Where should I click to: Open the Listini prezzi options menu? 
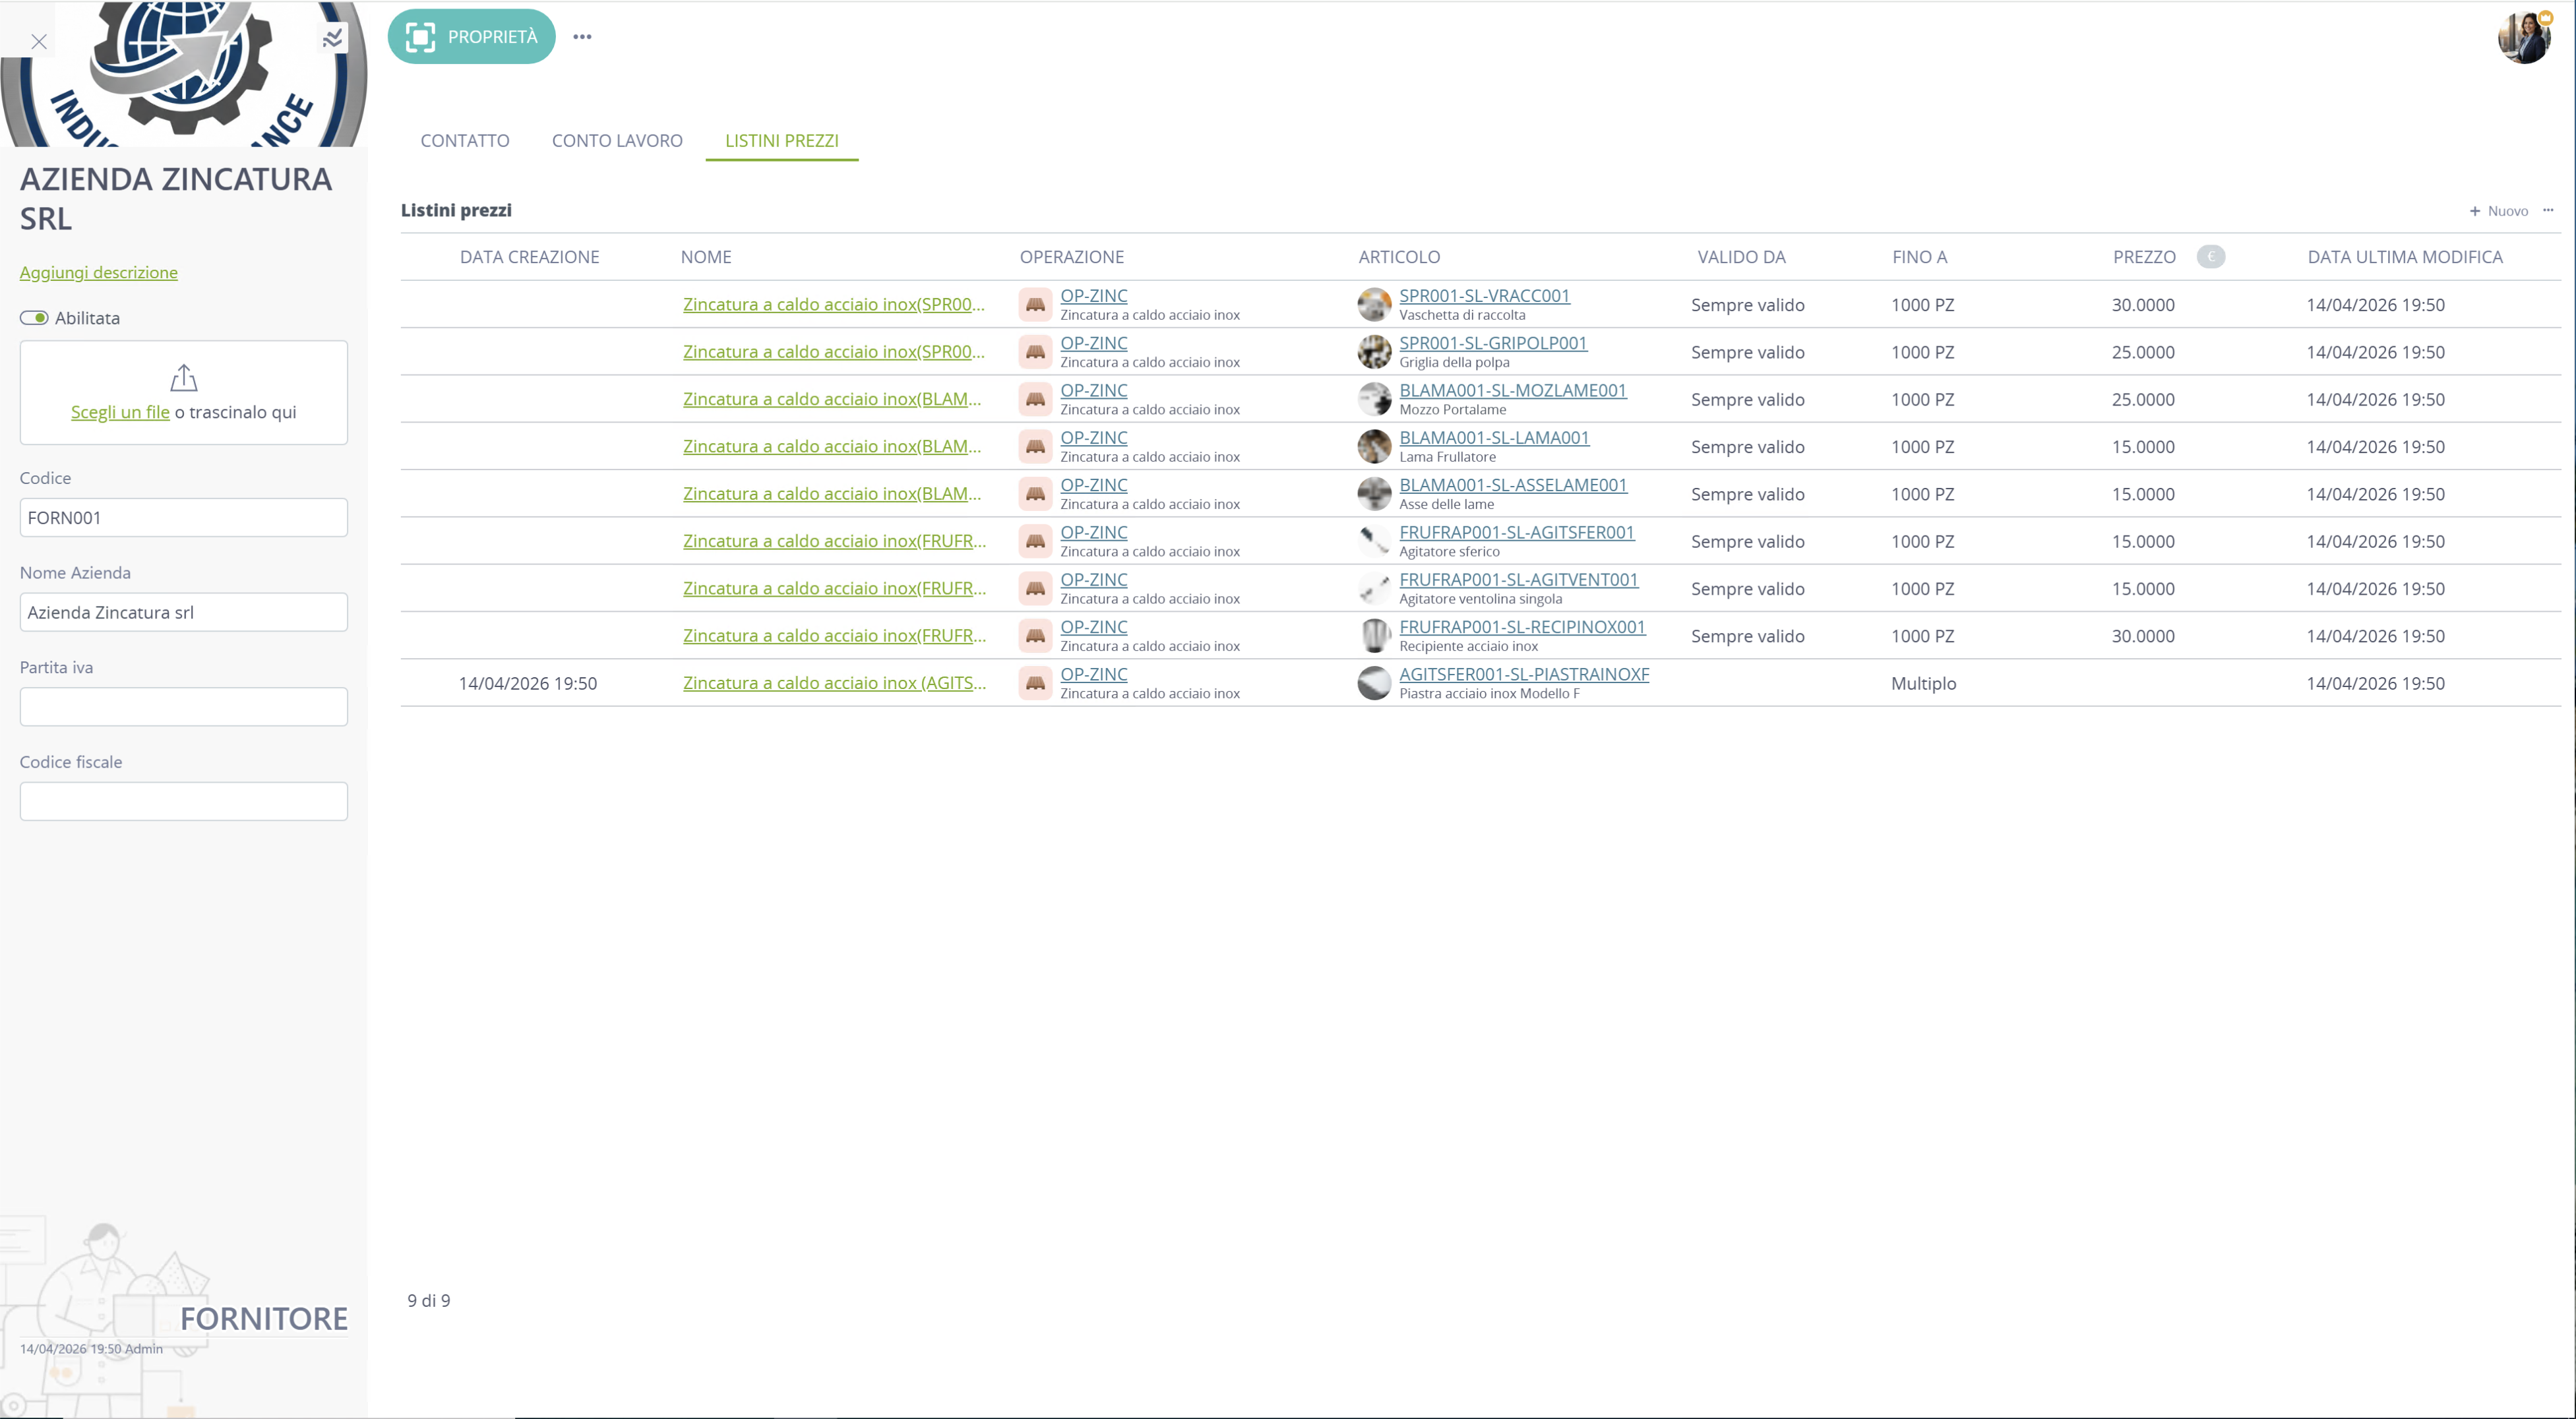[x=2548, y=210]
